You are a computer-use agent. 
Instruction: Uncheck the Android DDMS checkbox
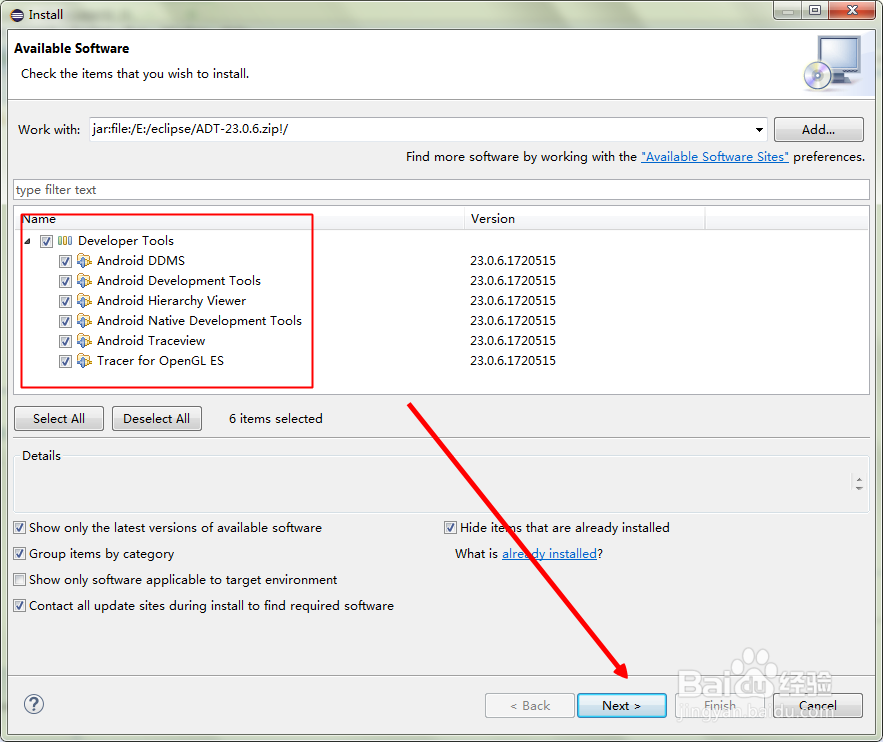point(65,261)
